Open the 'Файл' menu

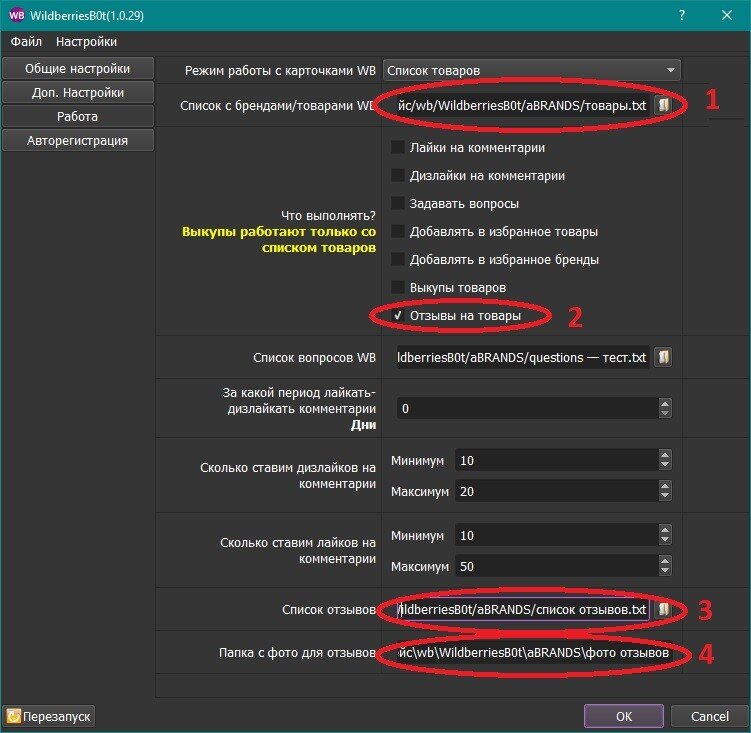pos(26,42)
